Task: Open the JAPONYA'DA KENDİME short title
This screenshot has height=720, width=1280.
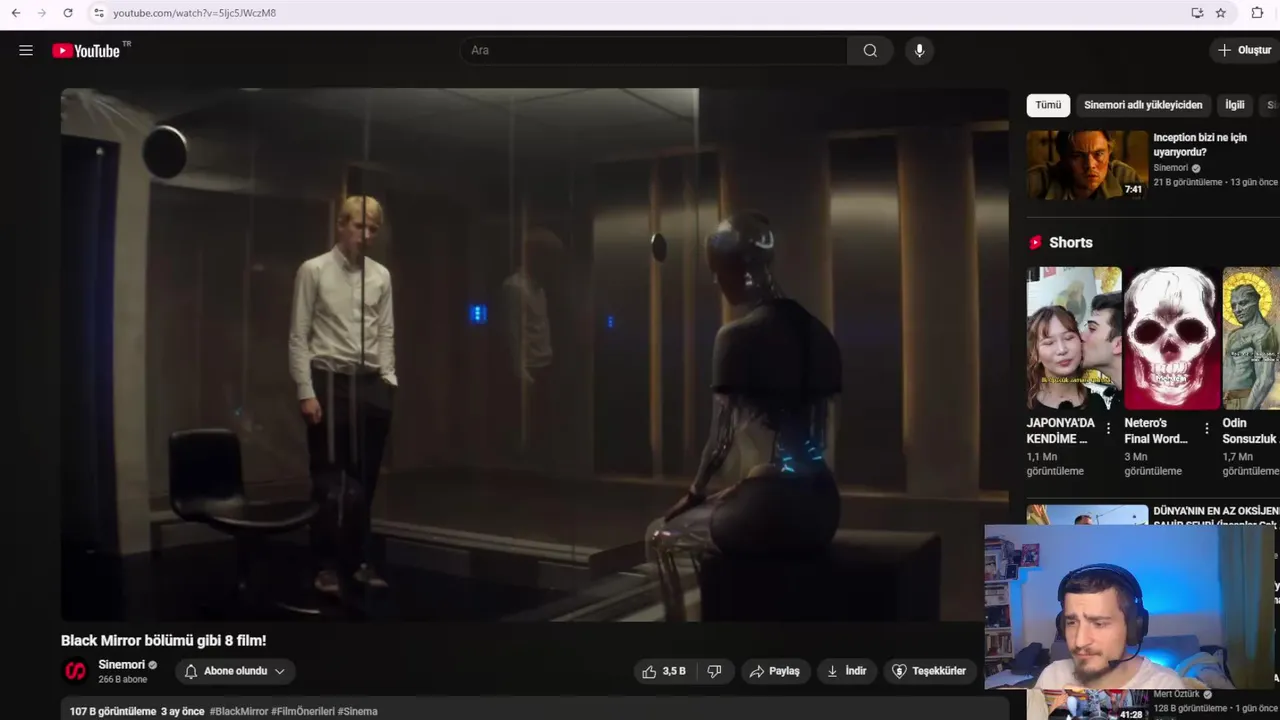Action: pos(1061,431)
